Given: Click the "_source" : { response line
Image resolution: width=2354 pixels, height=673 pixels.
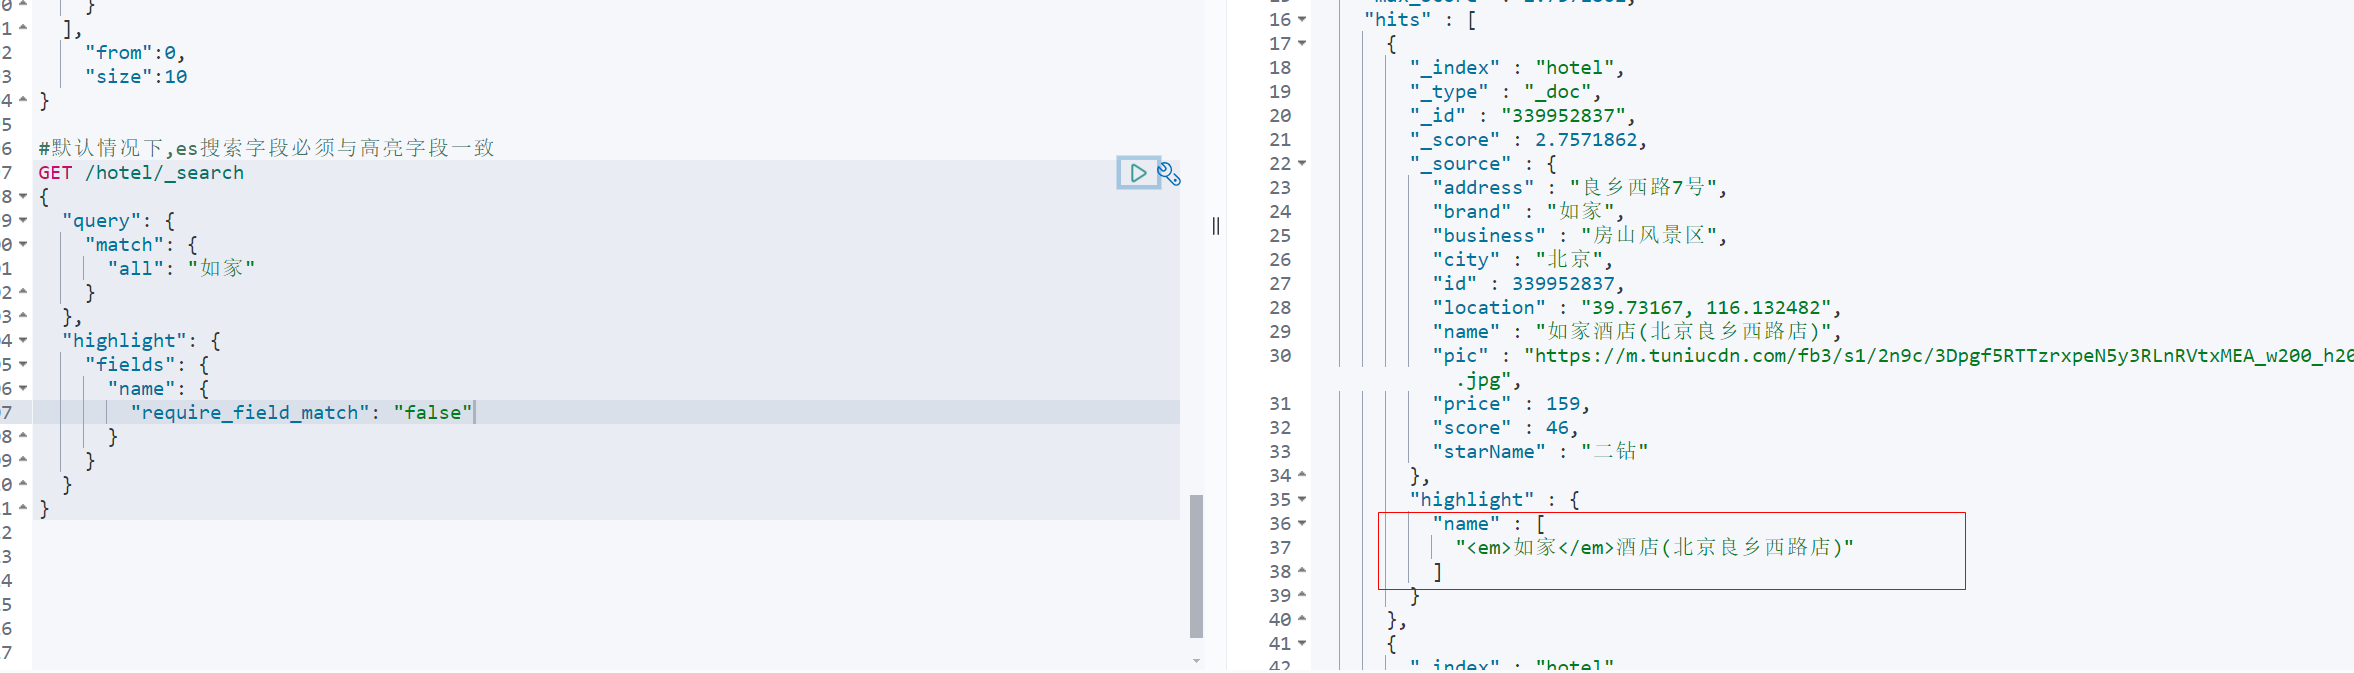Looking at the screenshot, I should (1483, 163).
